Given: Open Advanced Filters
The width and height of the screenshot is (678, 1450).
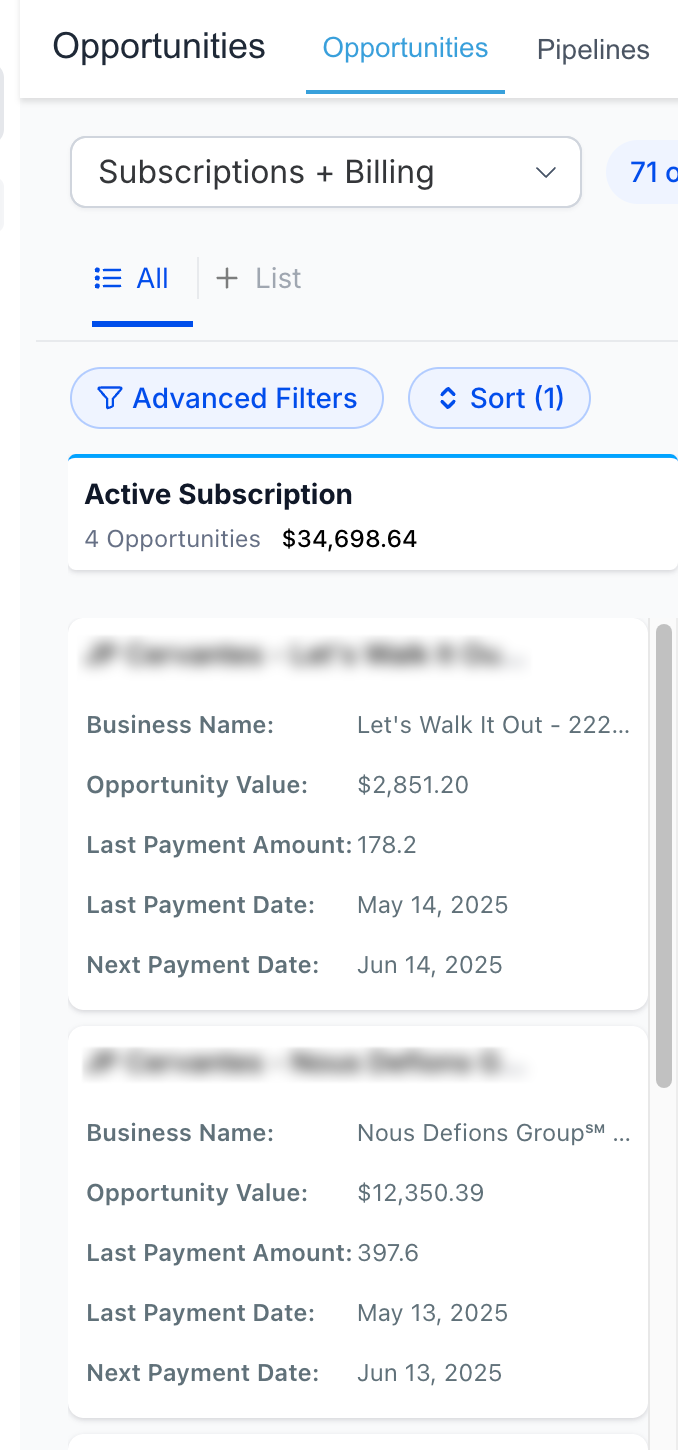Looking at the screenshot, I should click(227, 398).
